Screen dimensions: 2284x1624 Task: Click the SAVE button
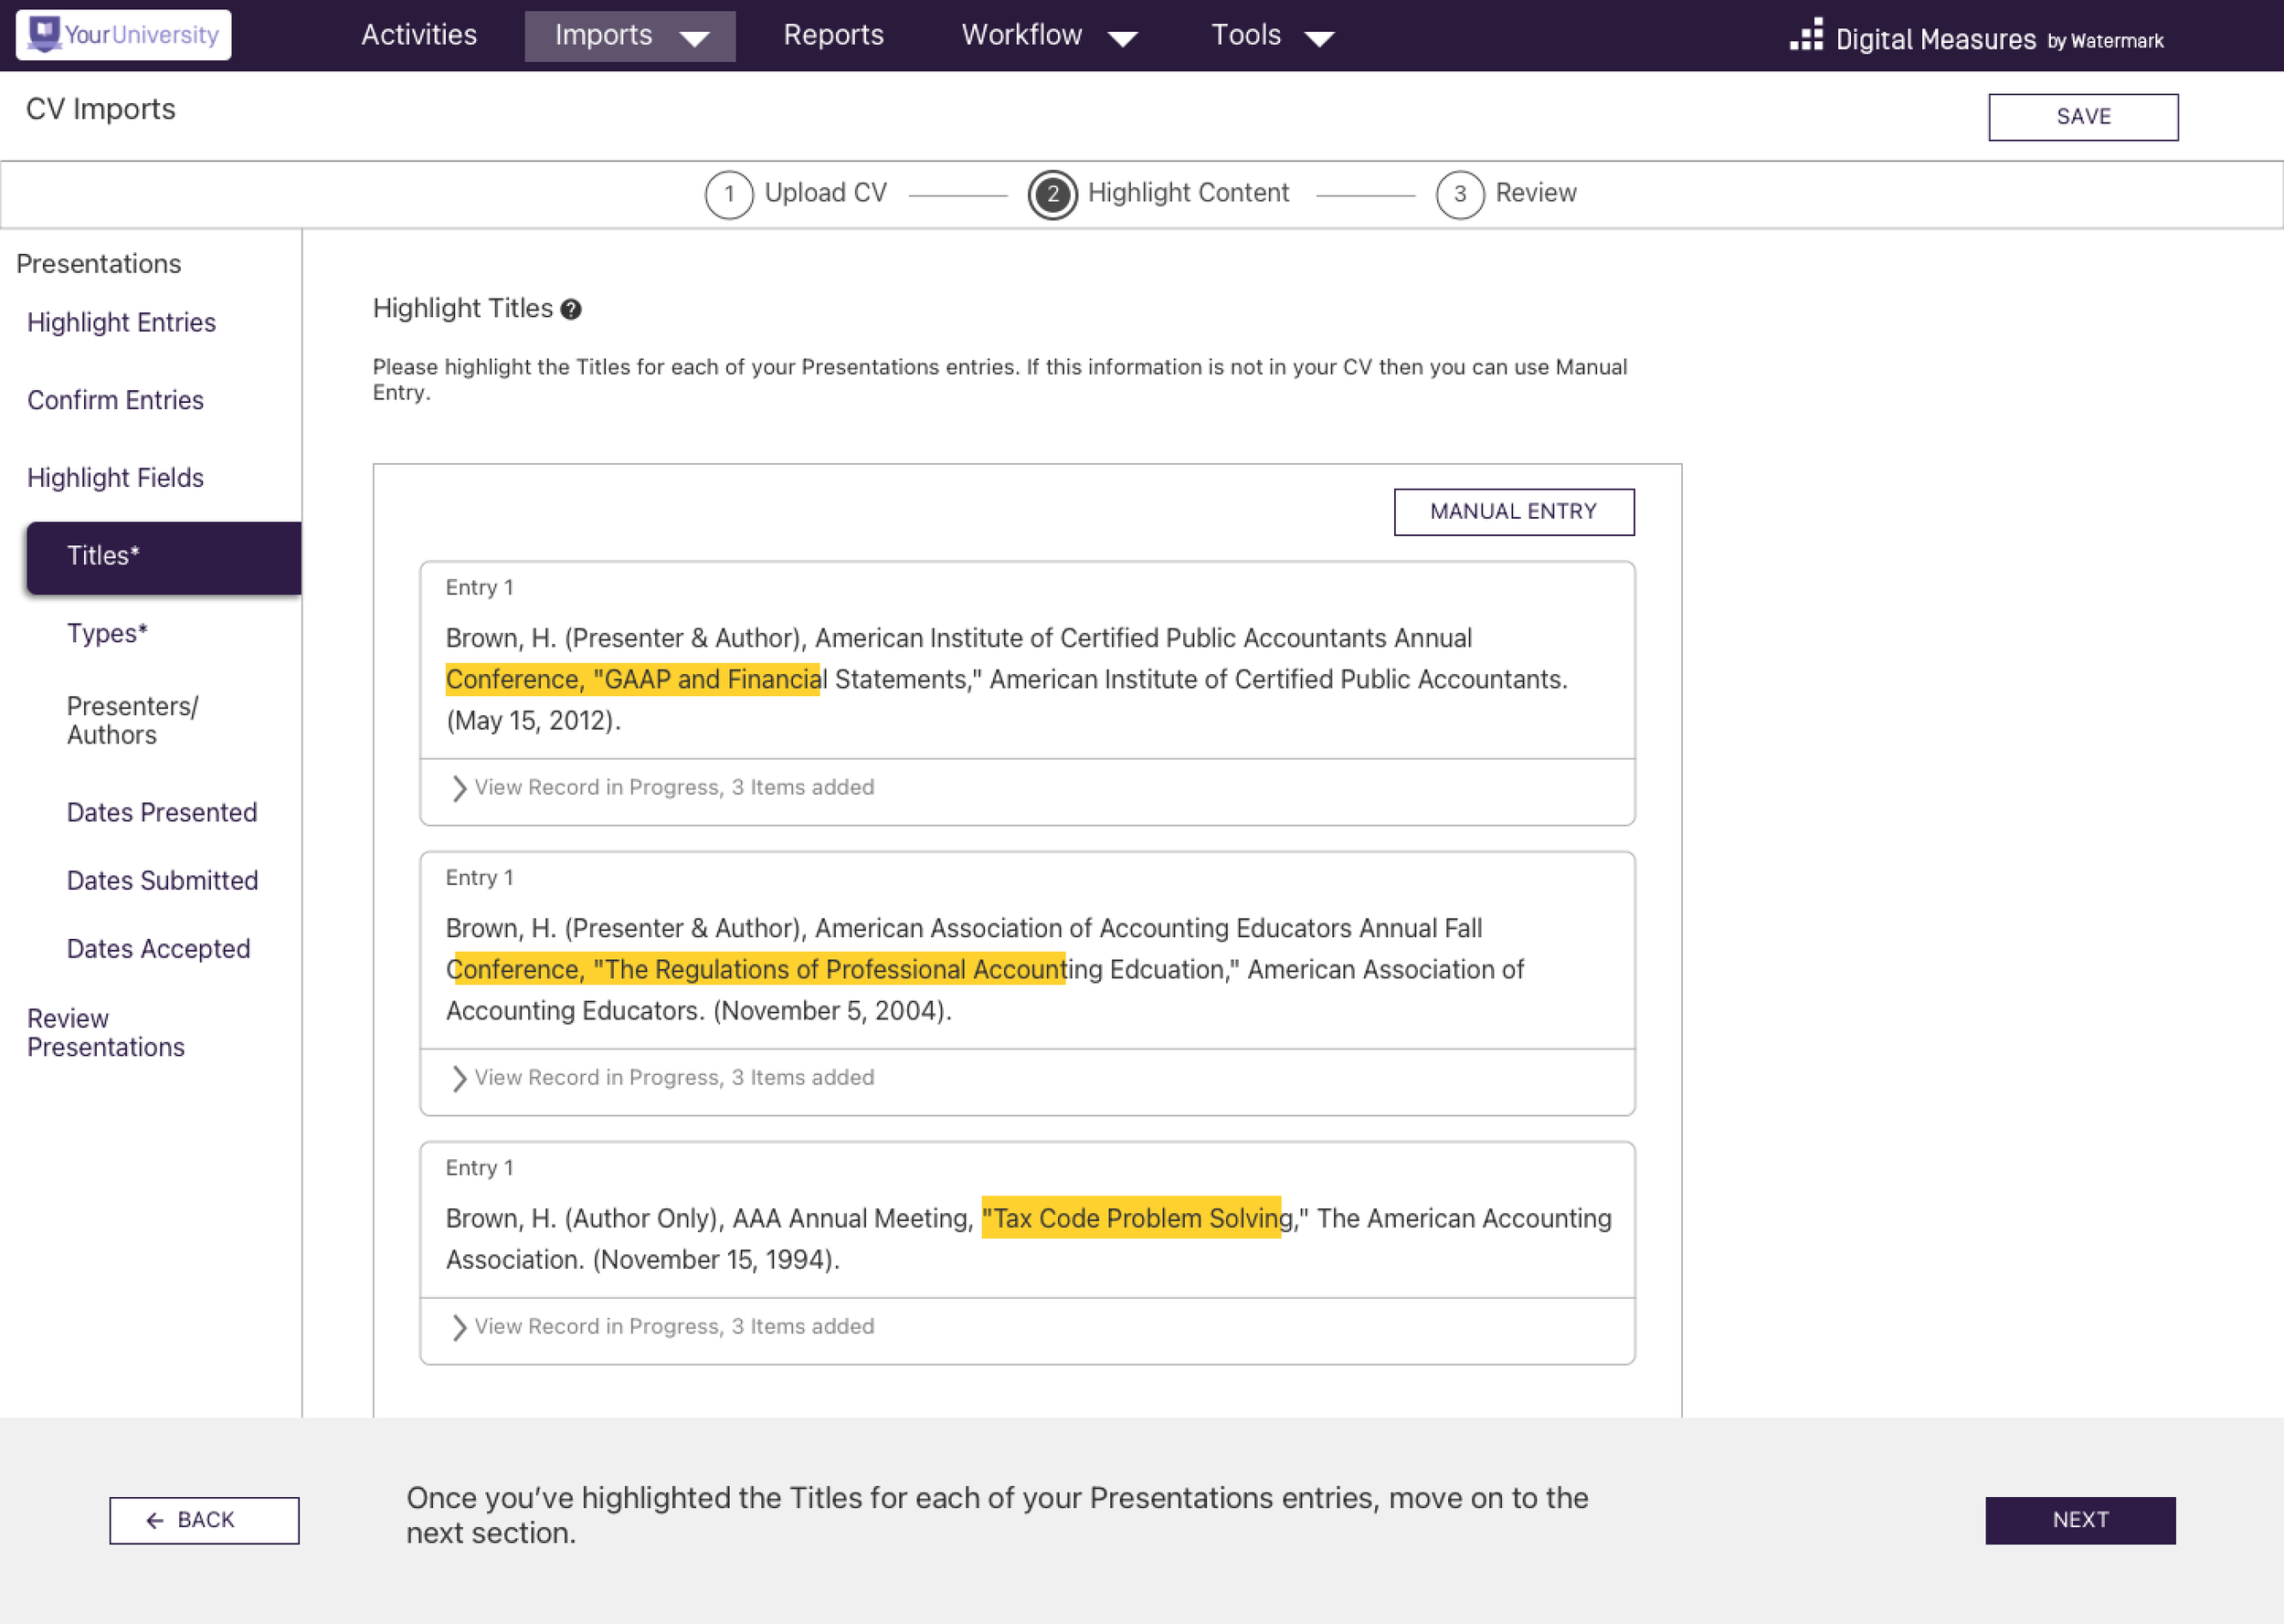click(x=2082, y=117)
